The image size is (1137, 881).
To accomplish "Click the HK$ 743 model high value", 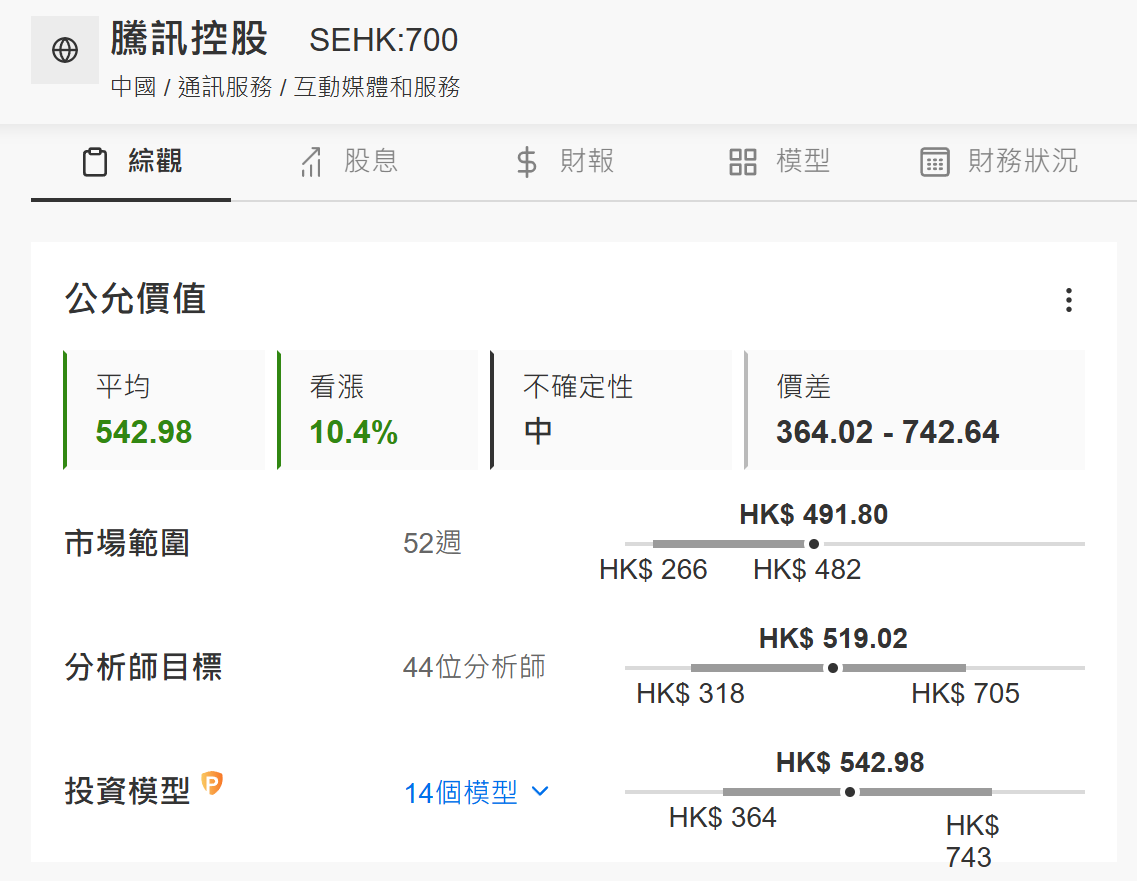I will coord(972,841).
